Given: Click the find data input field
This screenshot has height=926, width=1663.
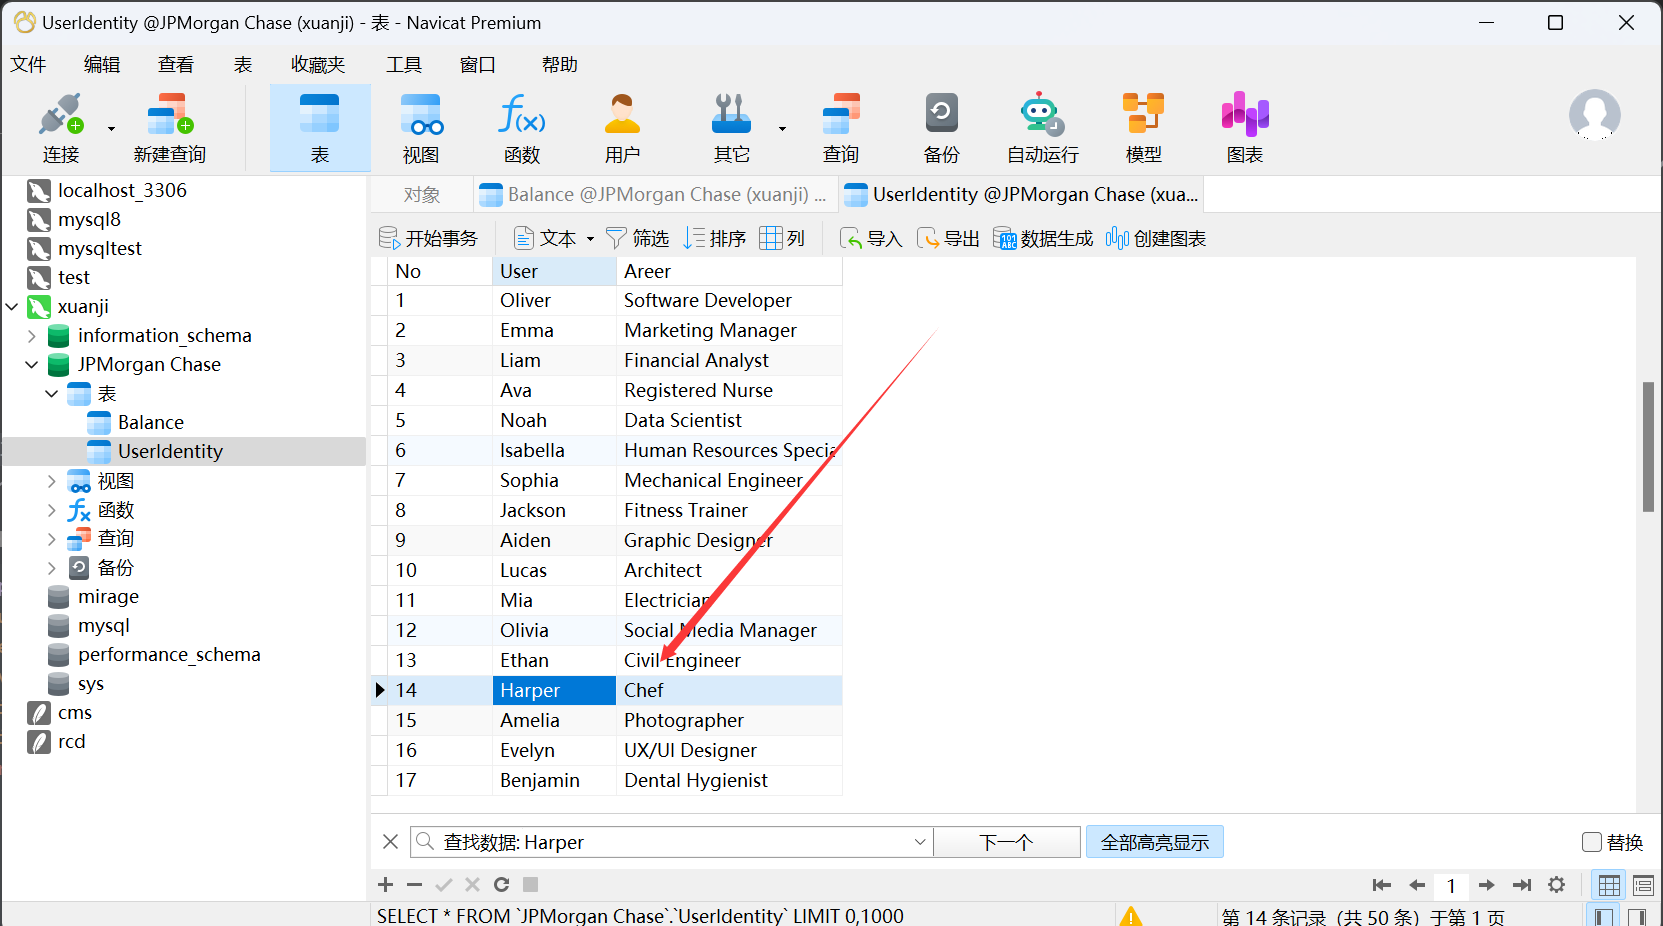Looking at the screenshot, I should click(672, 842).
